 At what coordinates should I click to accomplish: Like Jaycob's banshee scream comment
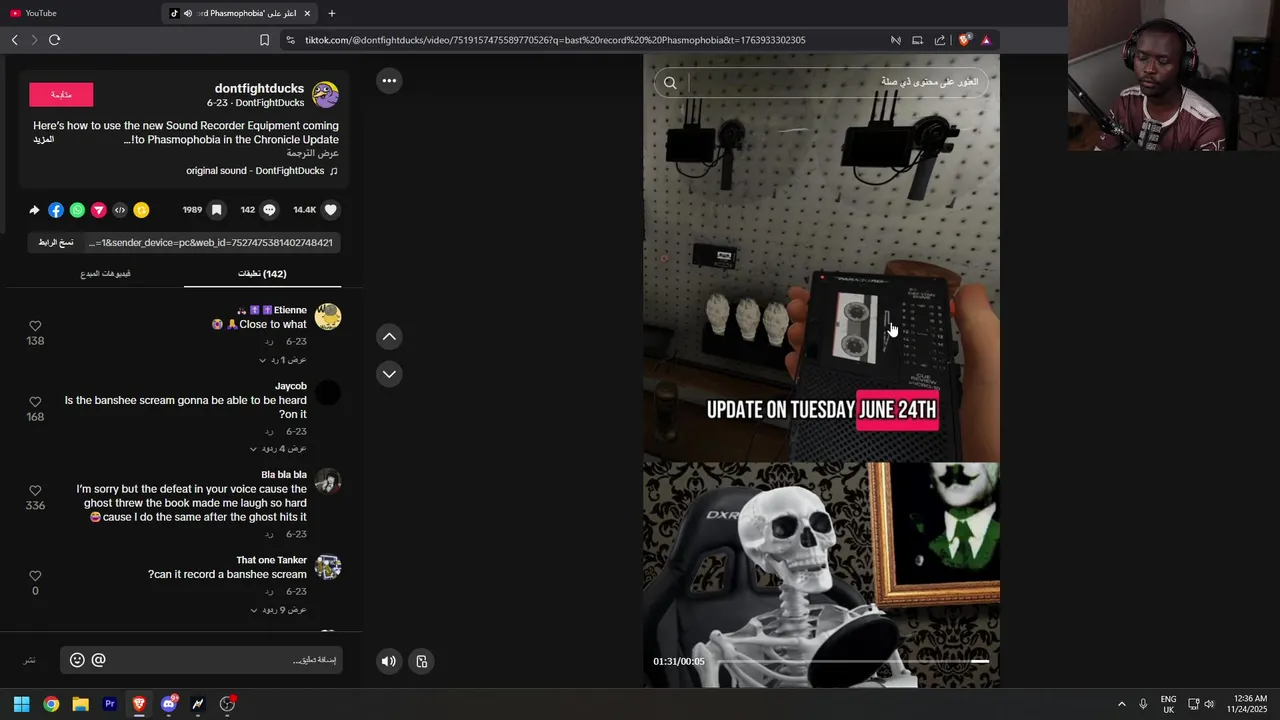35,402
